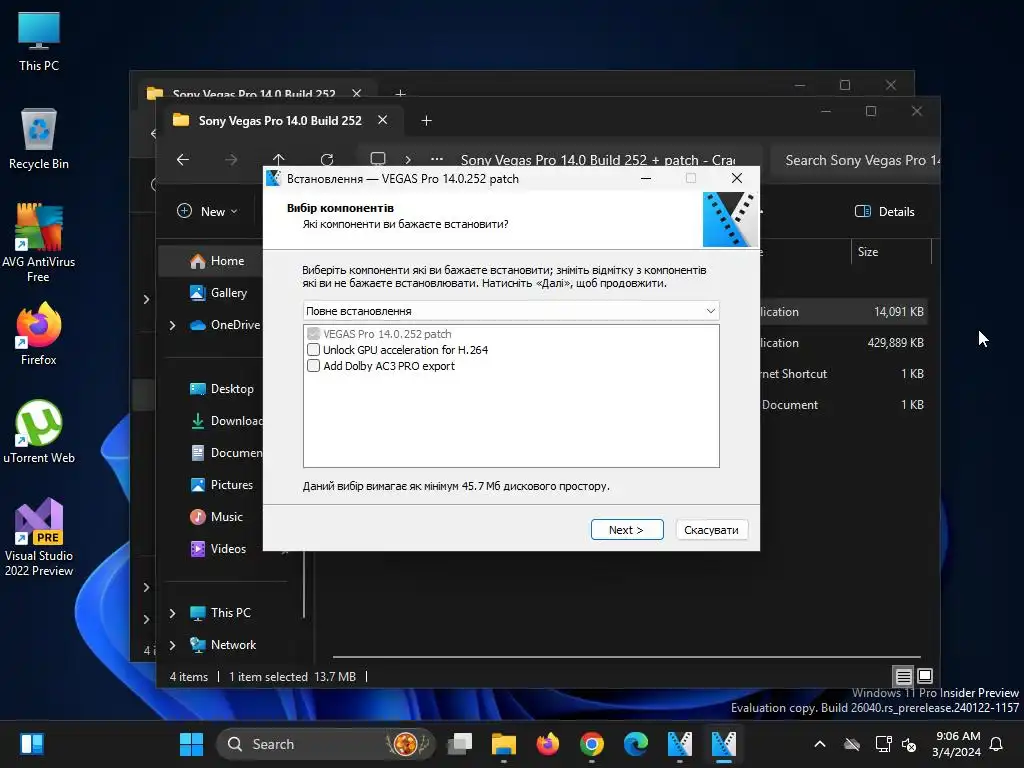Image resolution: width=1024 pixels, height=768 pixels.
Task: Go up one folder level
Action: [279, 159]
